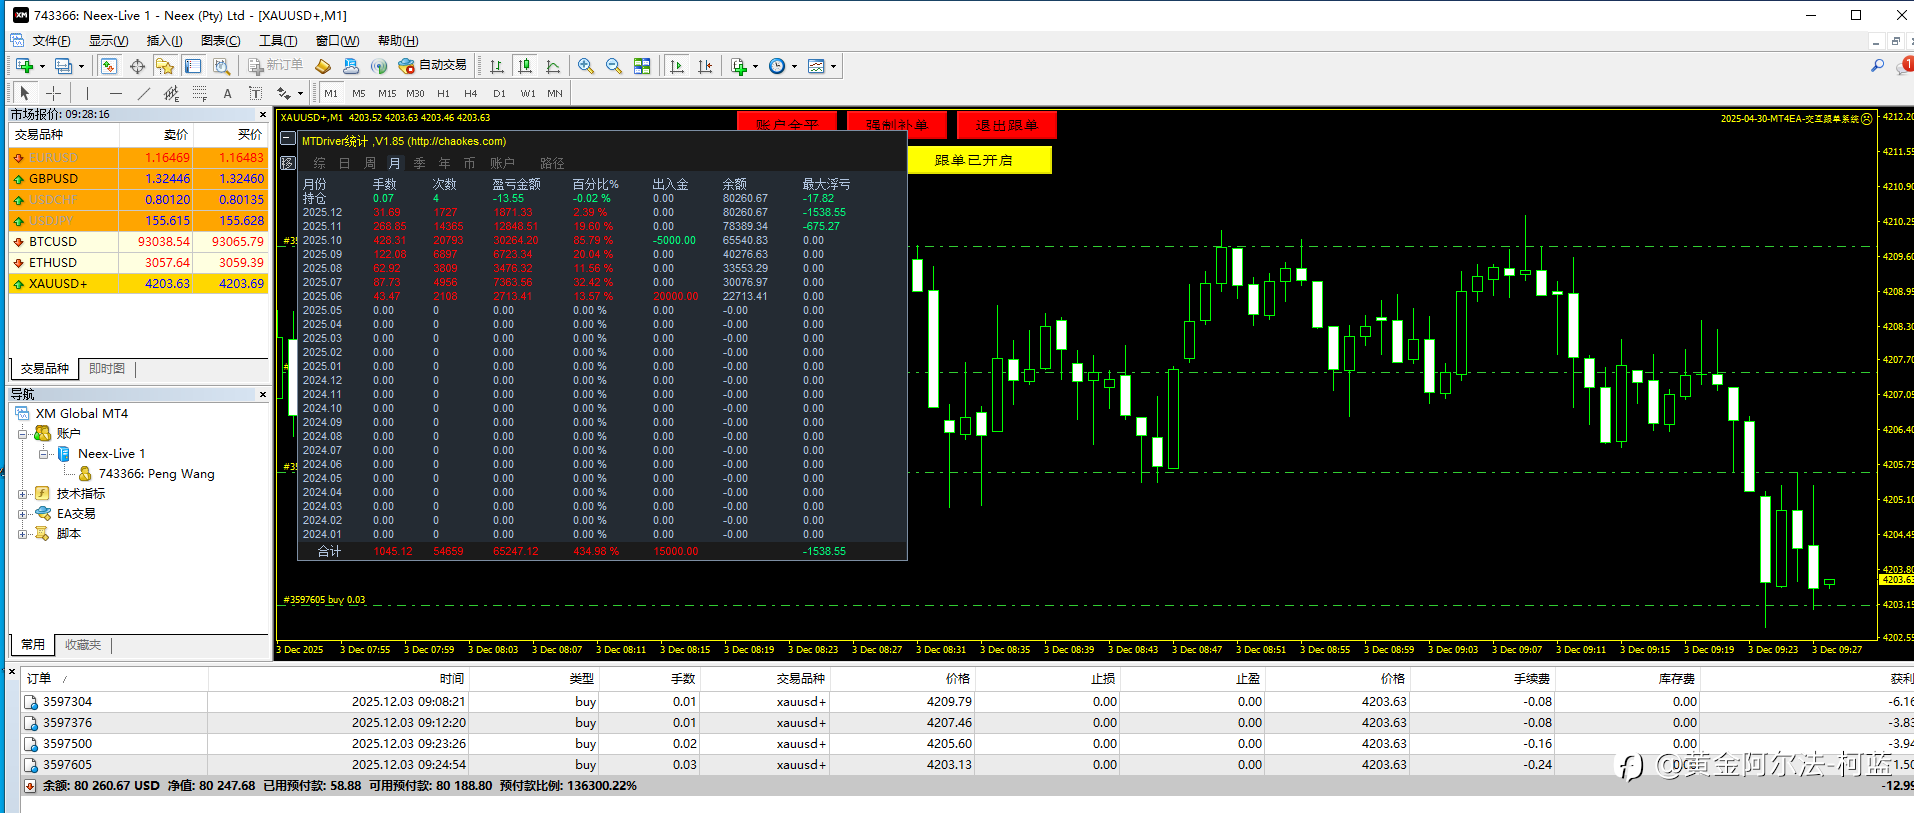Click the tile windows icon in toolbar
This screenshot has height=813, width=1914.
coord(642,66)
